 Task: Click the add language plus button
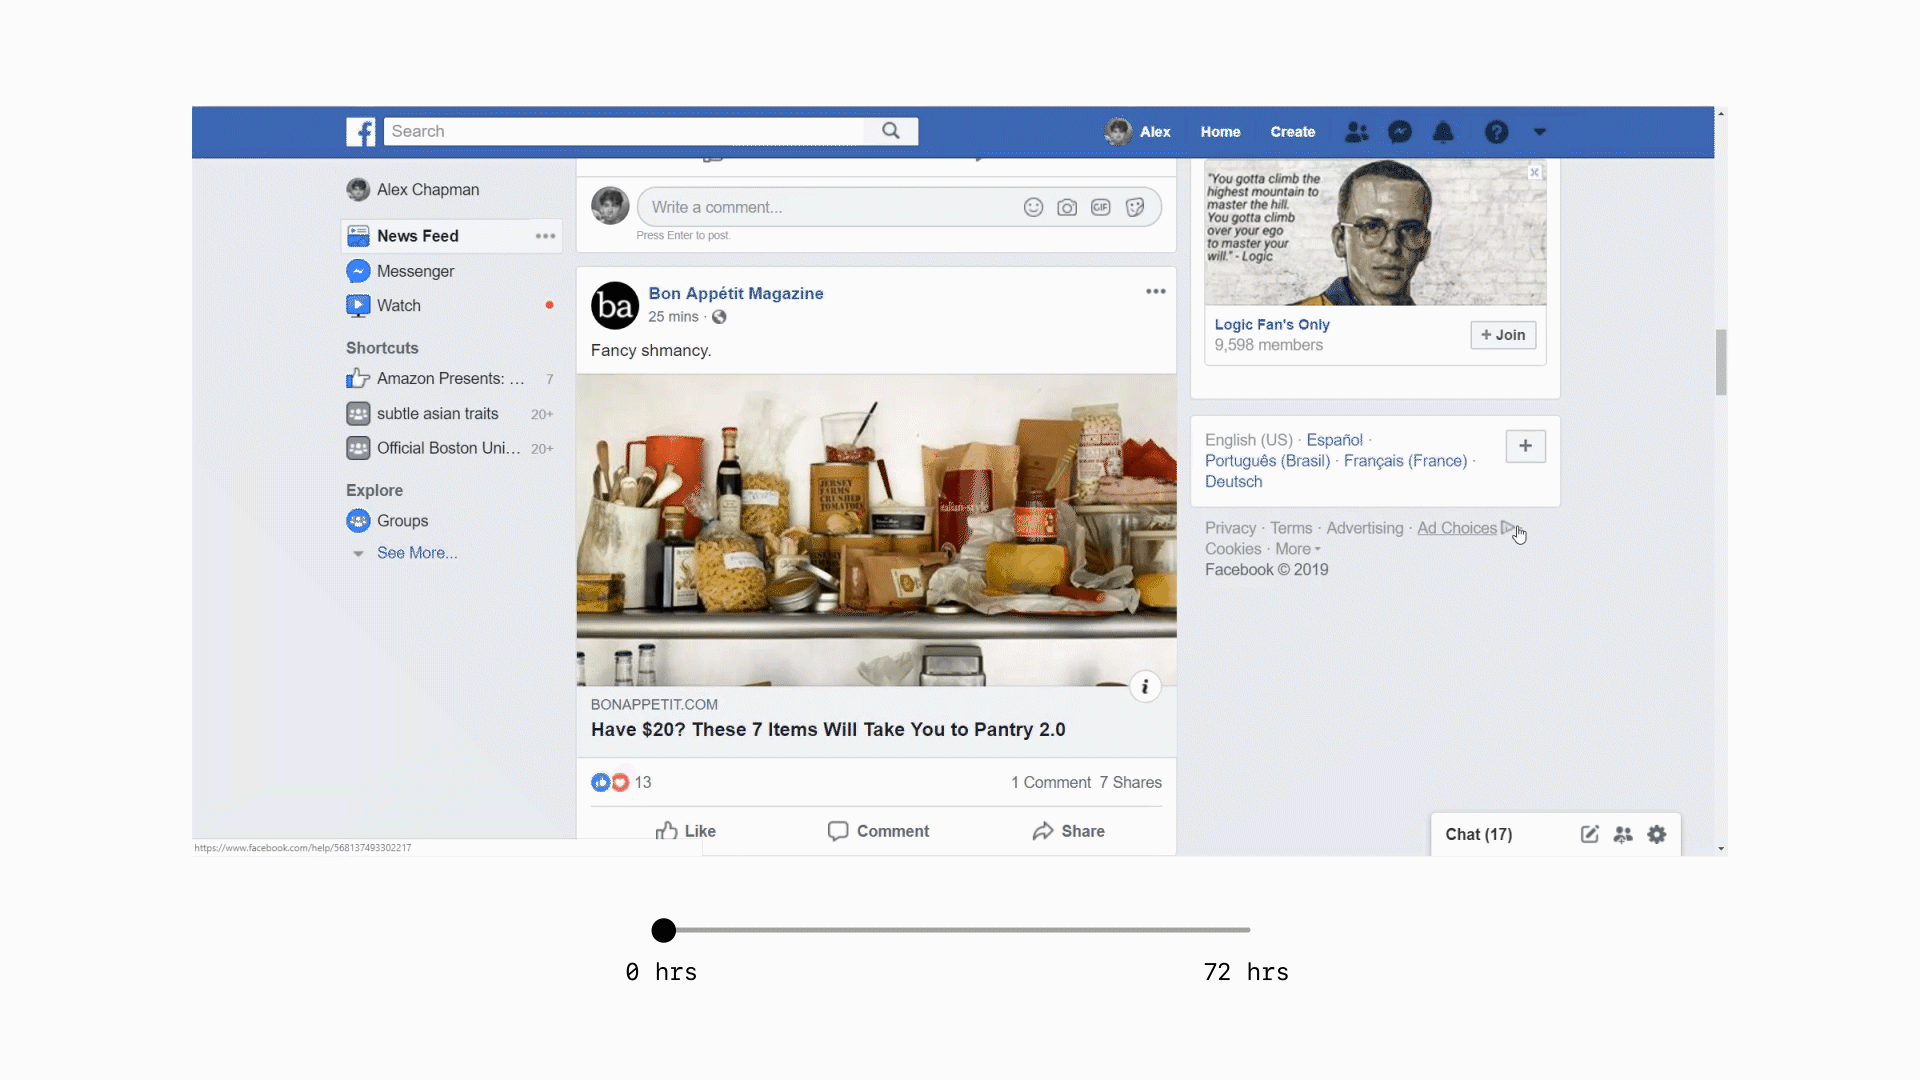1525,446
